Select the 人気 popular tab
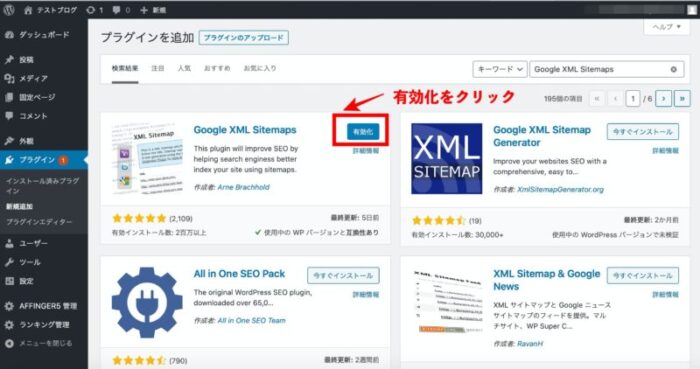Viewport: 700px width, 369px height. 184,68
